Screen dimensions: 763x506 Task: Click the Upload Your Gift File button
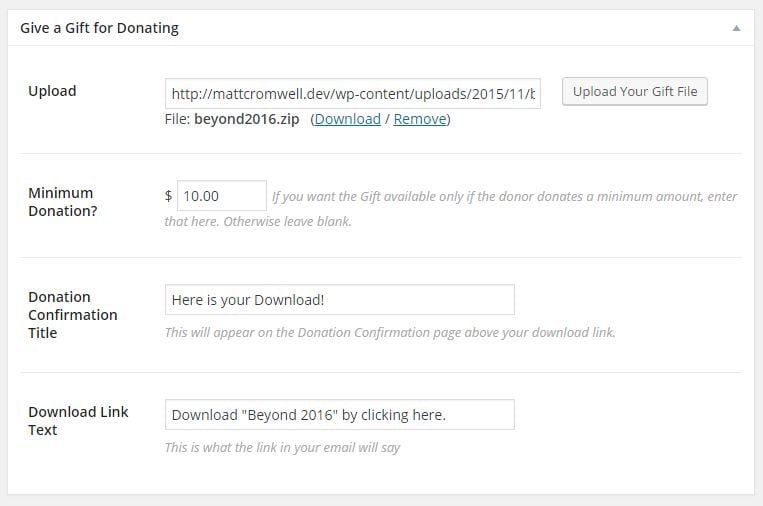tap(635, 91)
